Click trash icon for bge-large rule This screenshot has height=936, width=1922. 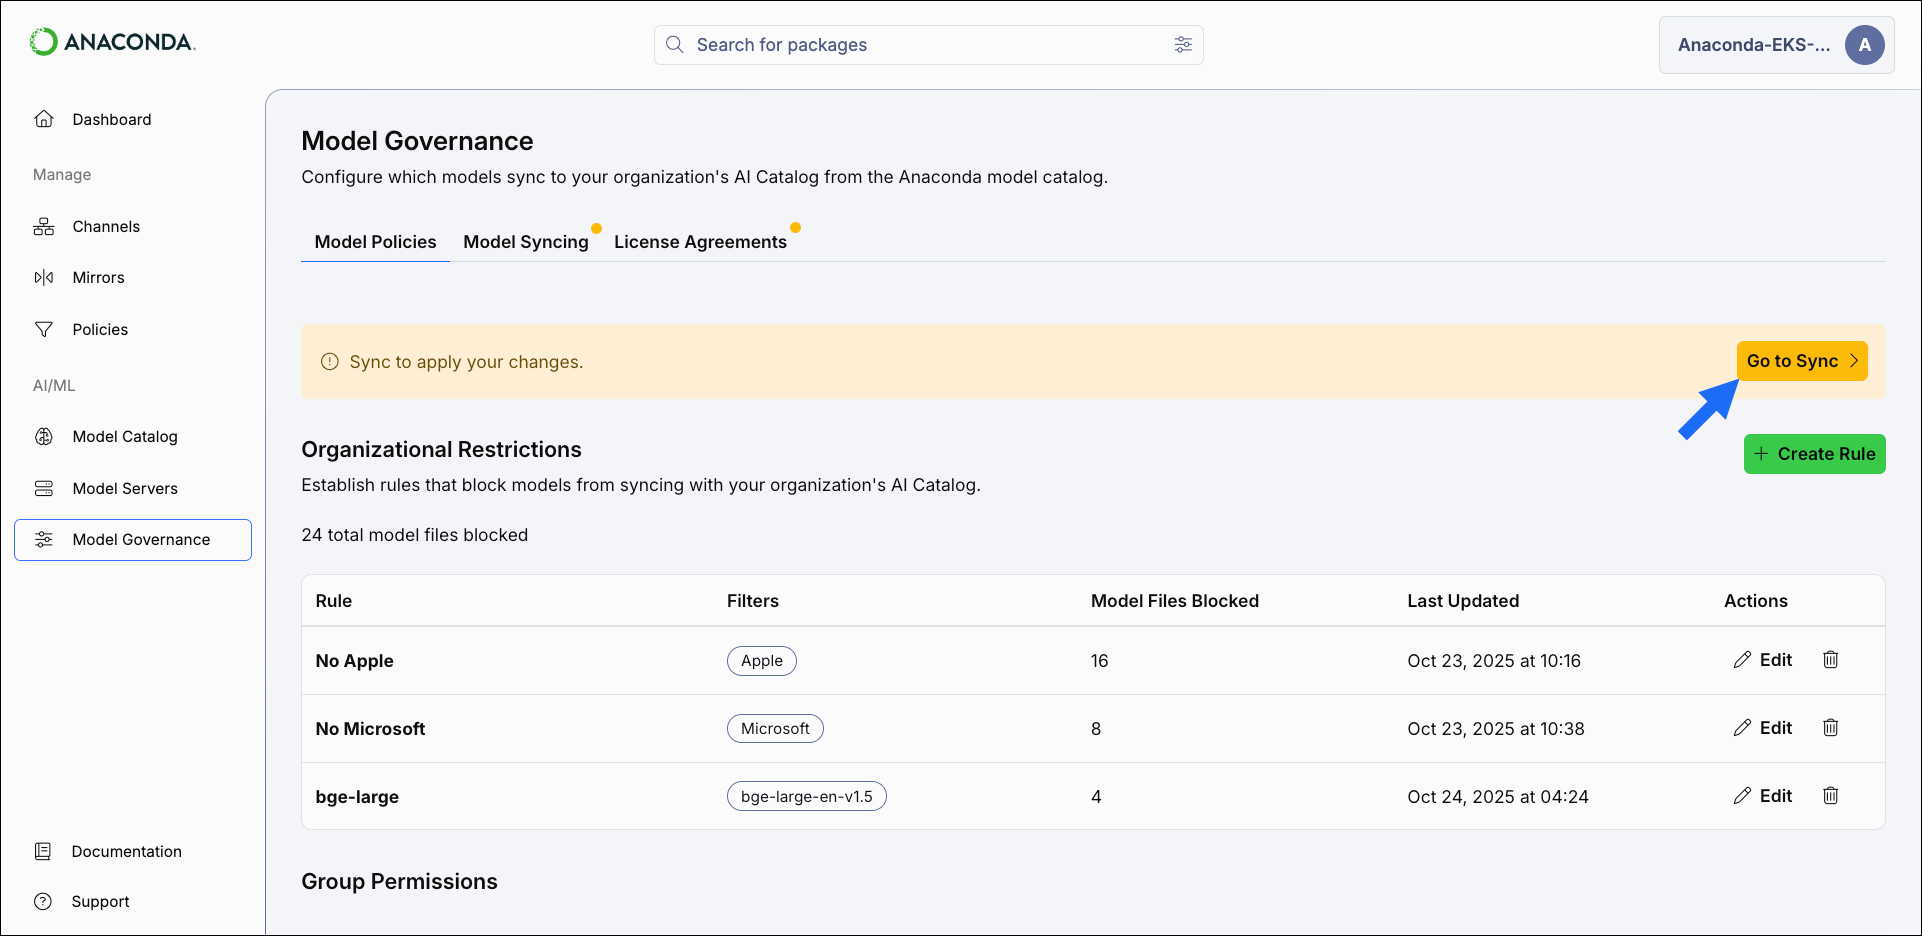click(x=1830, y=796)
